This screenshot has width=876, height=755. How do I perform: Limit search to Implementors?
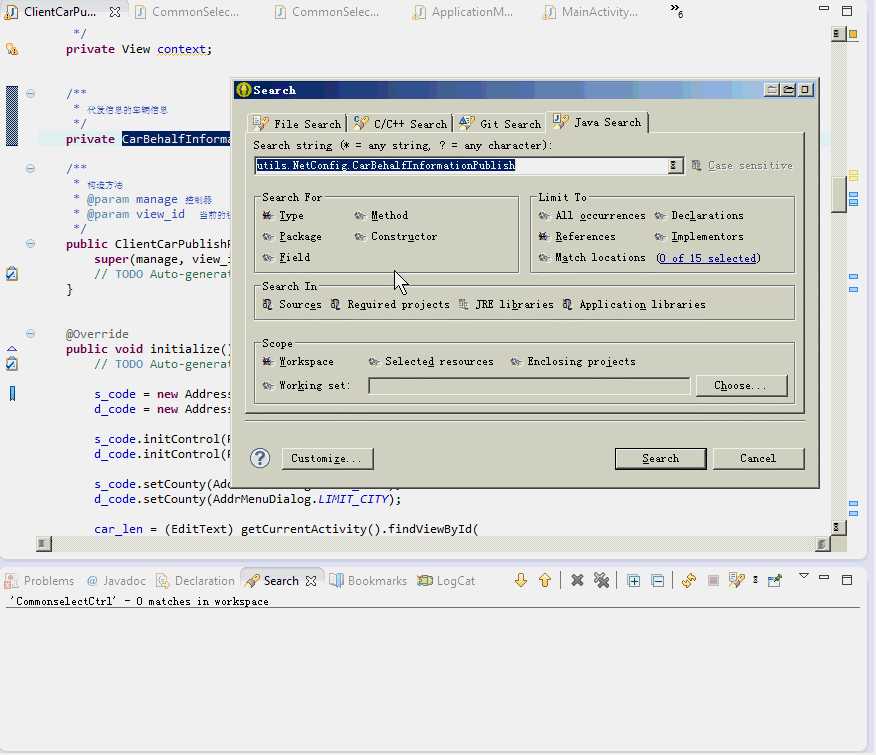coord(699,236)
